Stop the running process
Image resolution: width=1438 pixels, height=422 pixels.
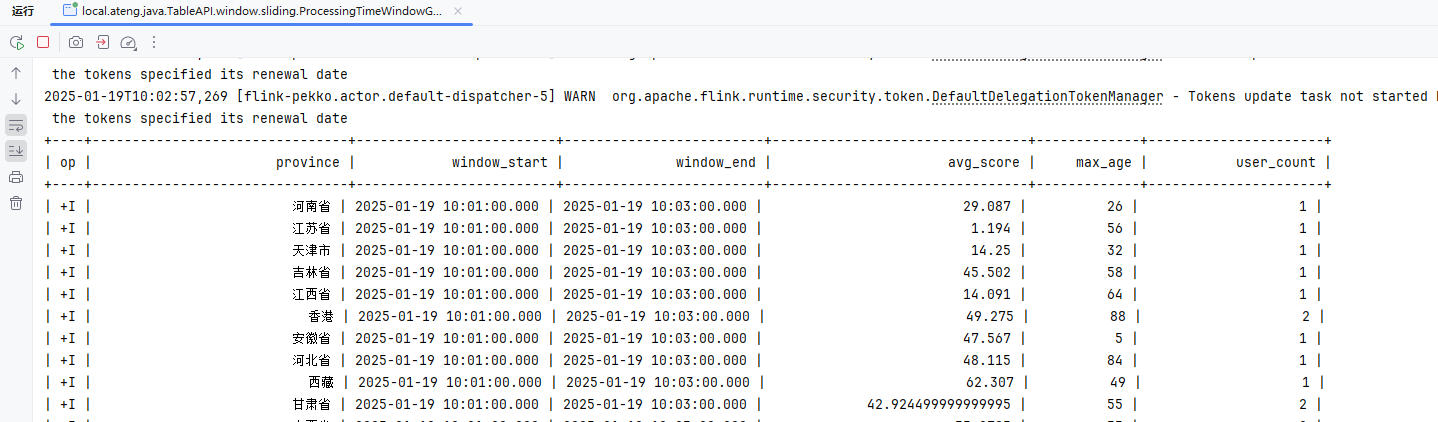pos(43,42)
